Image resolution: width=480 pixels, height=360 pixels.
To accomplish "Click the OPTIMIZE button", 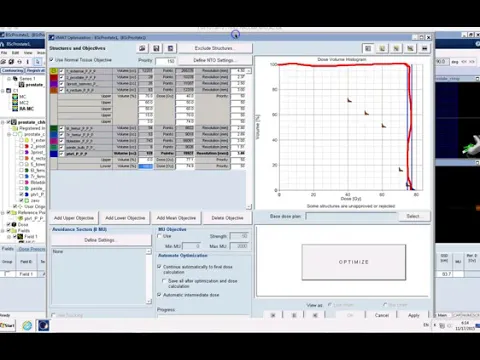I will (x=354, y=262).
